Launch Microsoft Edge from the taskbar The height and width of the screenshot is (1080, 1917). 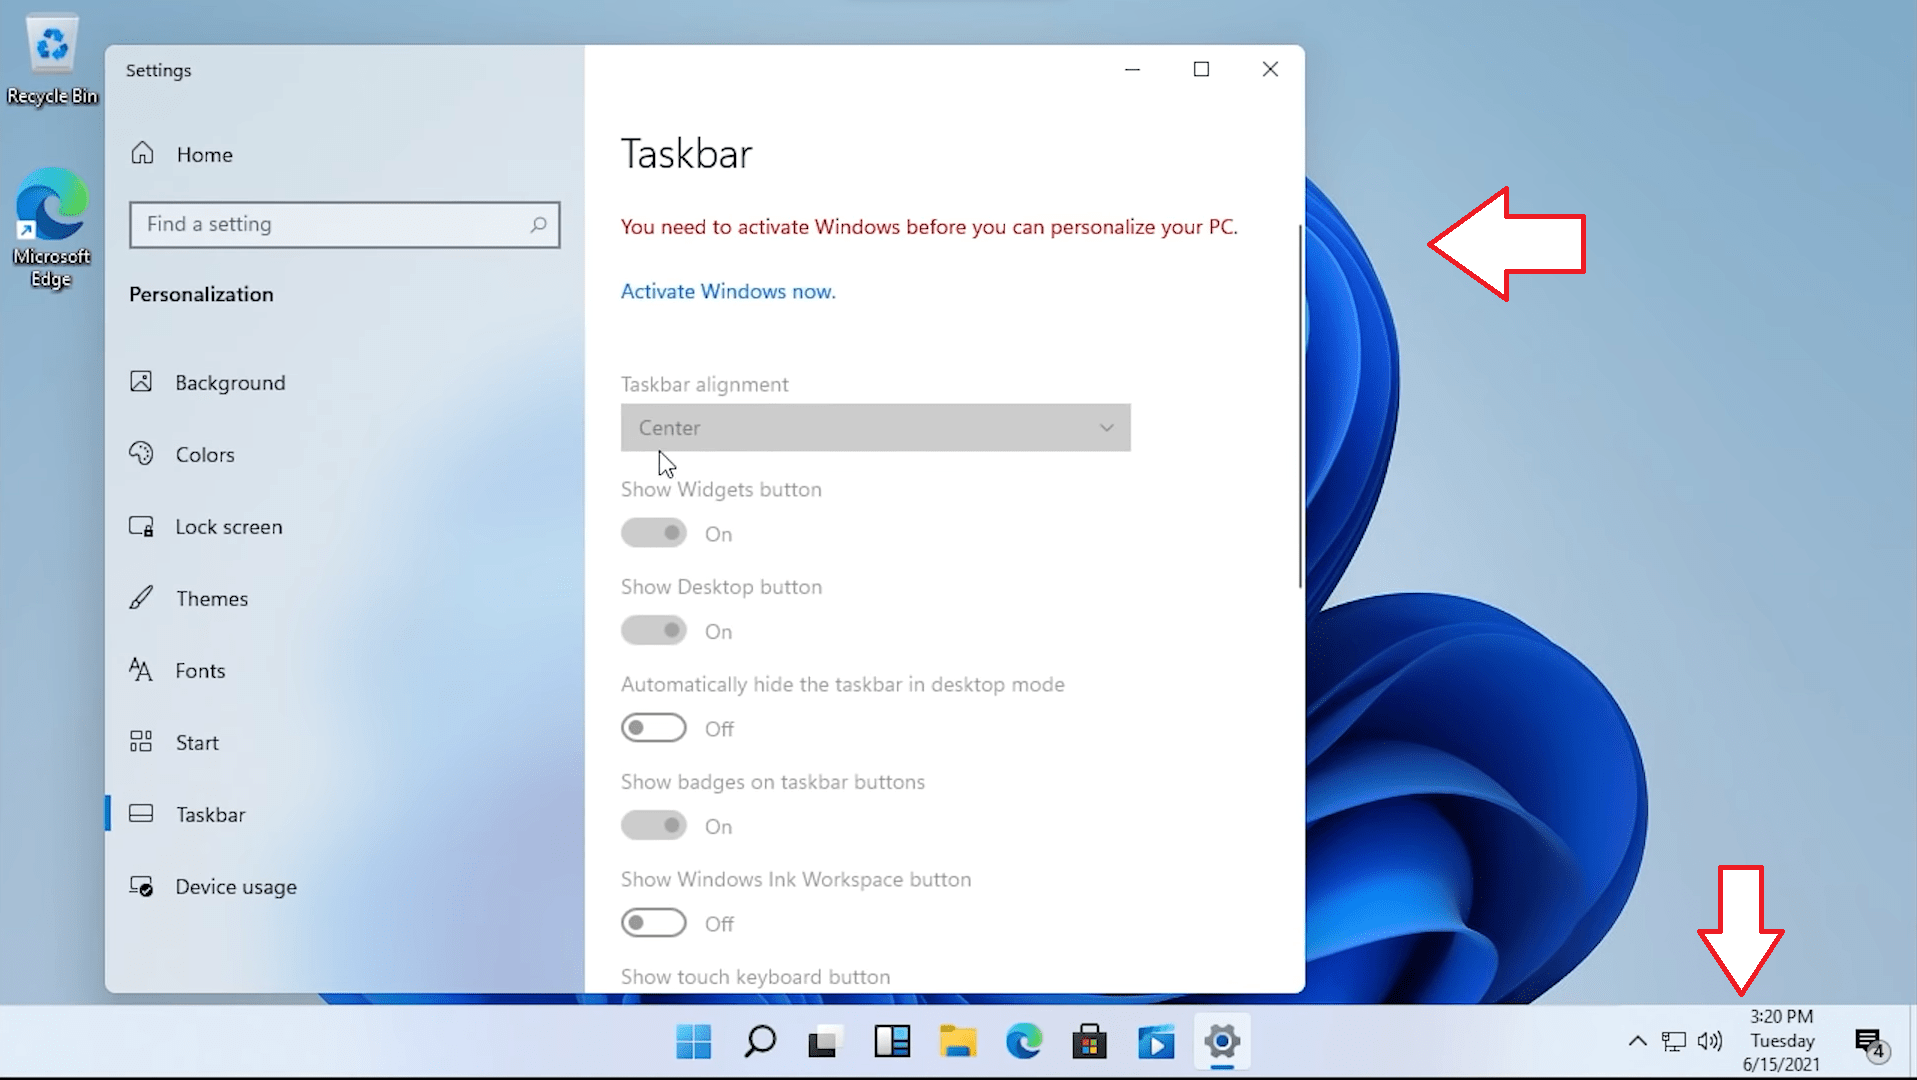click(x=1024, y=1042)
